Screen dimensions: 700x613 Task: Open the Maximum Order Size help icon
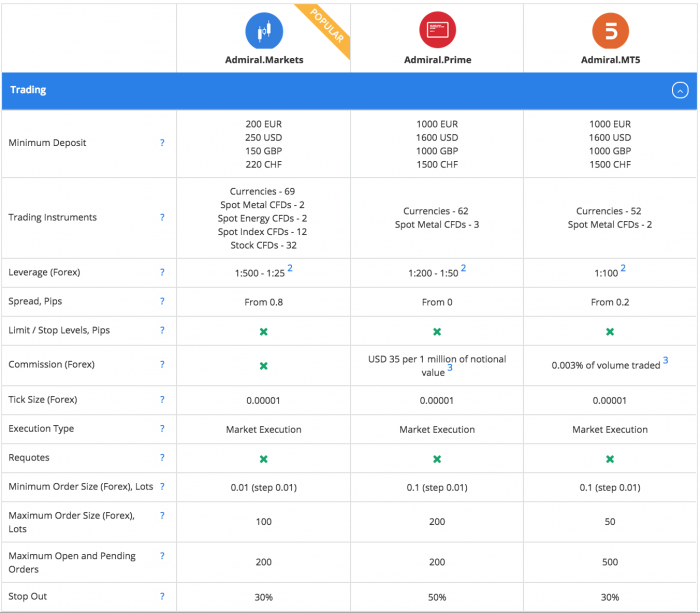point(162,515)
